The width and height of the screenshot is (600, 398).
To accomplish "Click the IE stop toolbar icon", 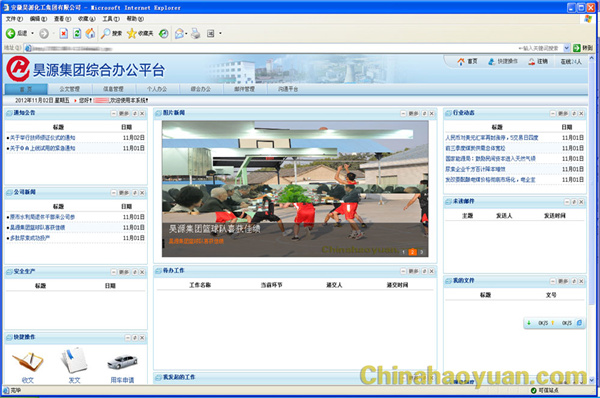I will click(64, 34).
